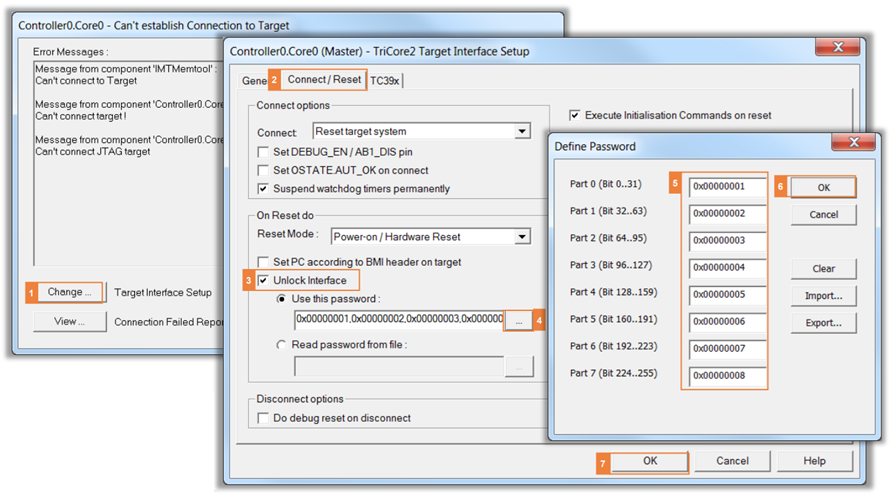
Task: Click Import... in Define Password
Action: pyautogui.click(x=824, y=296)
